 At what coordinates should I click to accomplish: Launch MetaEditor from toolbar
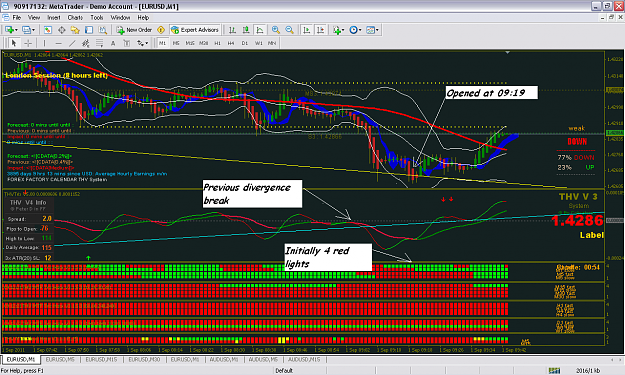click(161, 30)
